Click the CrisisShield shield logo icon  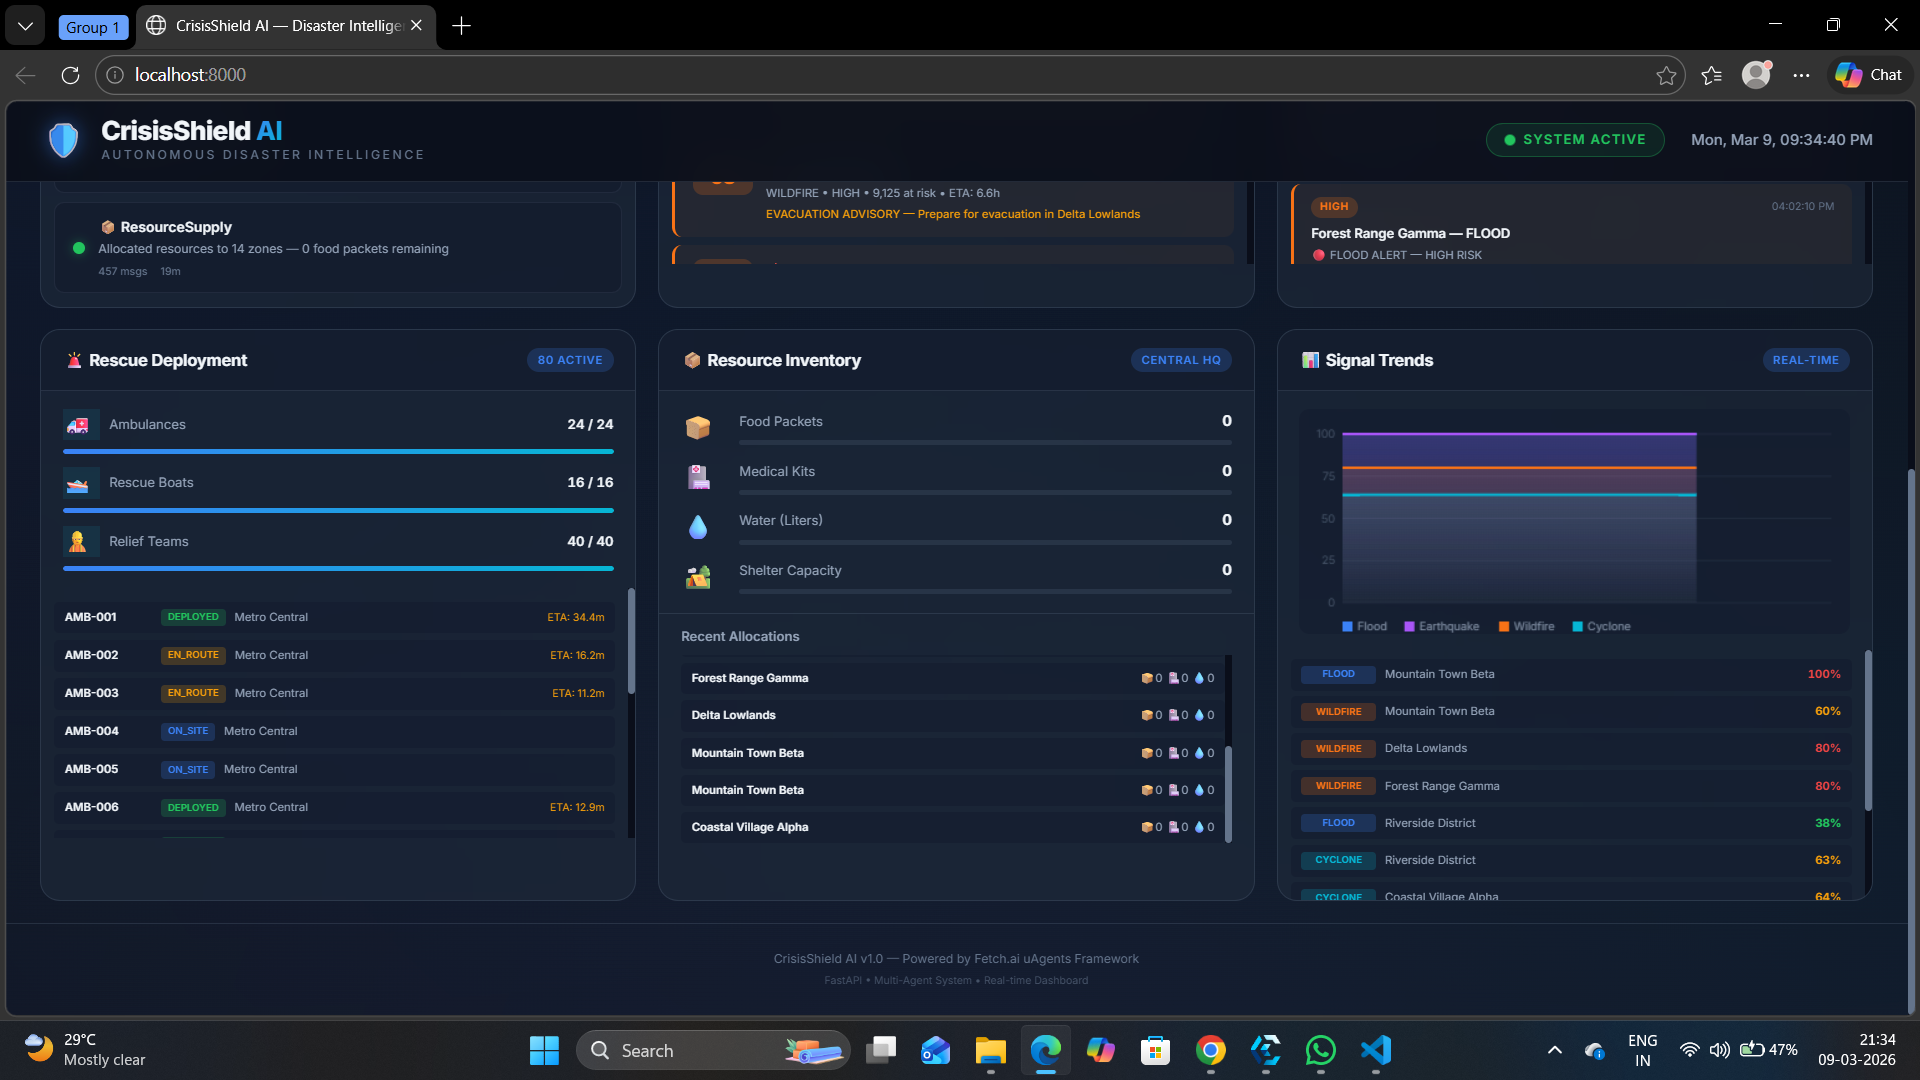pyautogui.click(x=63, y=140)
